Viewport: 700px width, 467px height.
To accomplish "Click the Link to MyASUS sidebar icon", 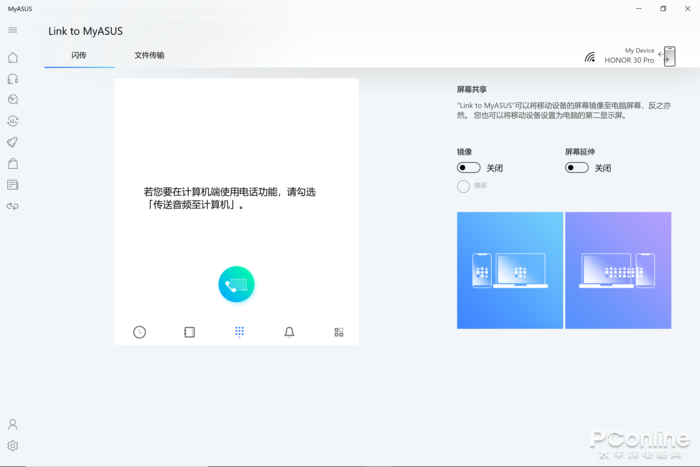I will (x=13, y=206).
